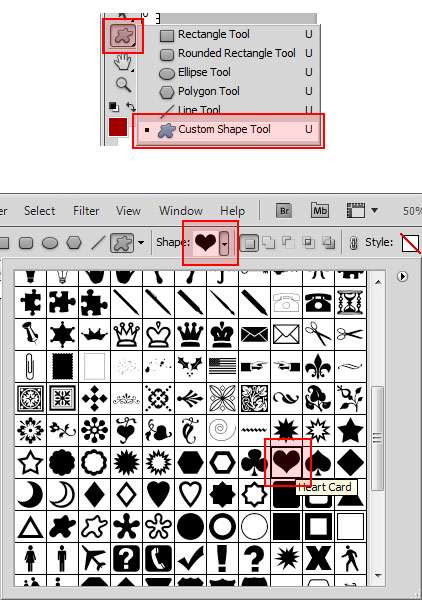Select the hourglass shape
The image size is (422, 600).
350,302
